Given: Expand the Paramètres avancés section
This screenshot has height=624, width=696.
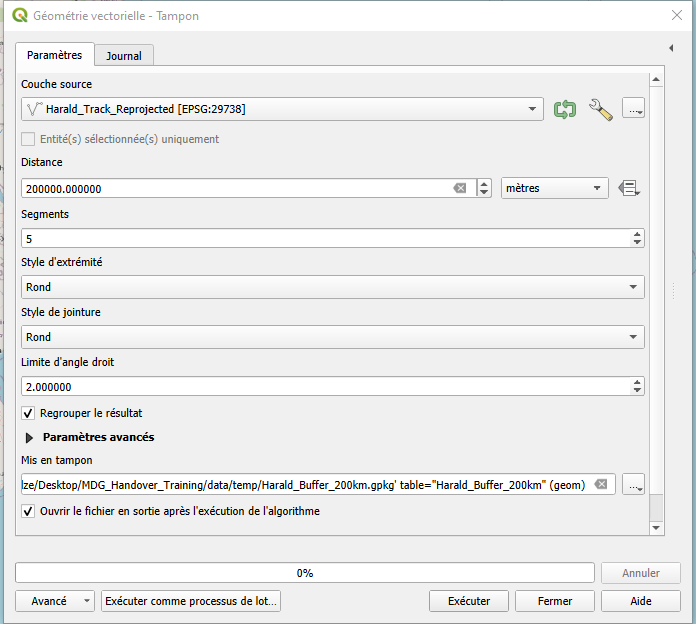Looking at the screenshot, I should (29, 437).
